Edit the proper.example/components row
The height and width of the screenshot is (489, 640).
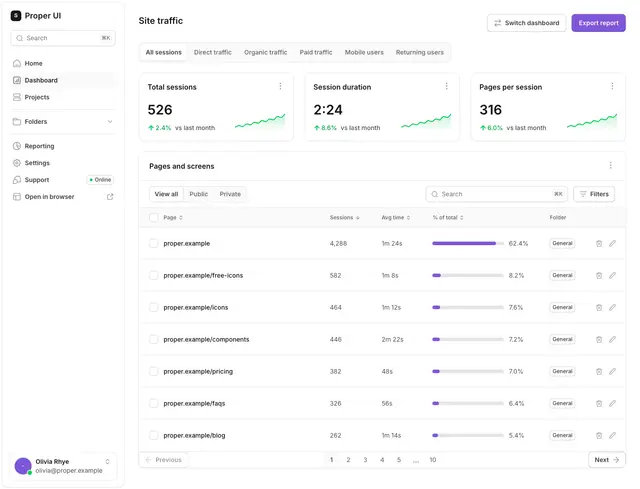(612, 340)
